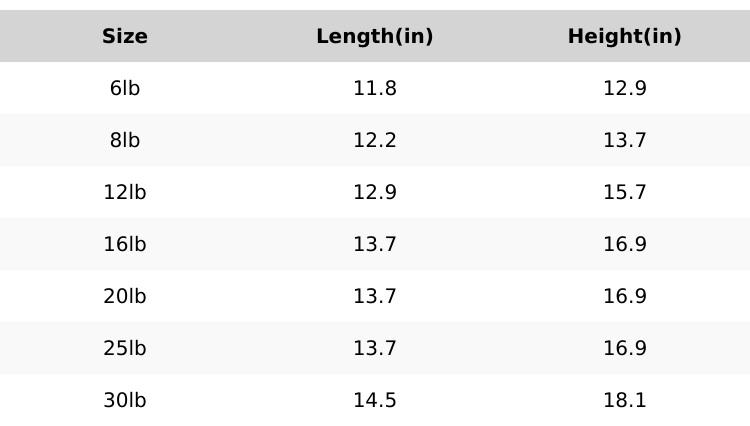The image size is (750, 426).
Task: Click the Length(in) column header
Action: (375, 37)
